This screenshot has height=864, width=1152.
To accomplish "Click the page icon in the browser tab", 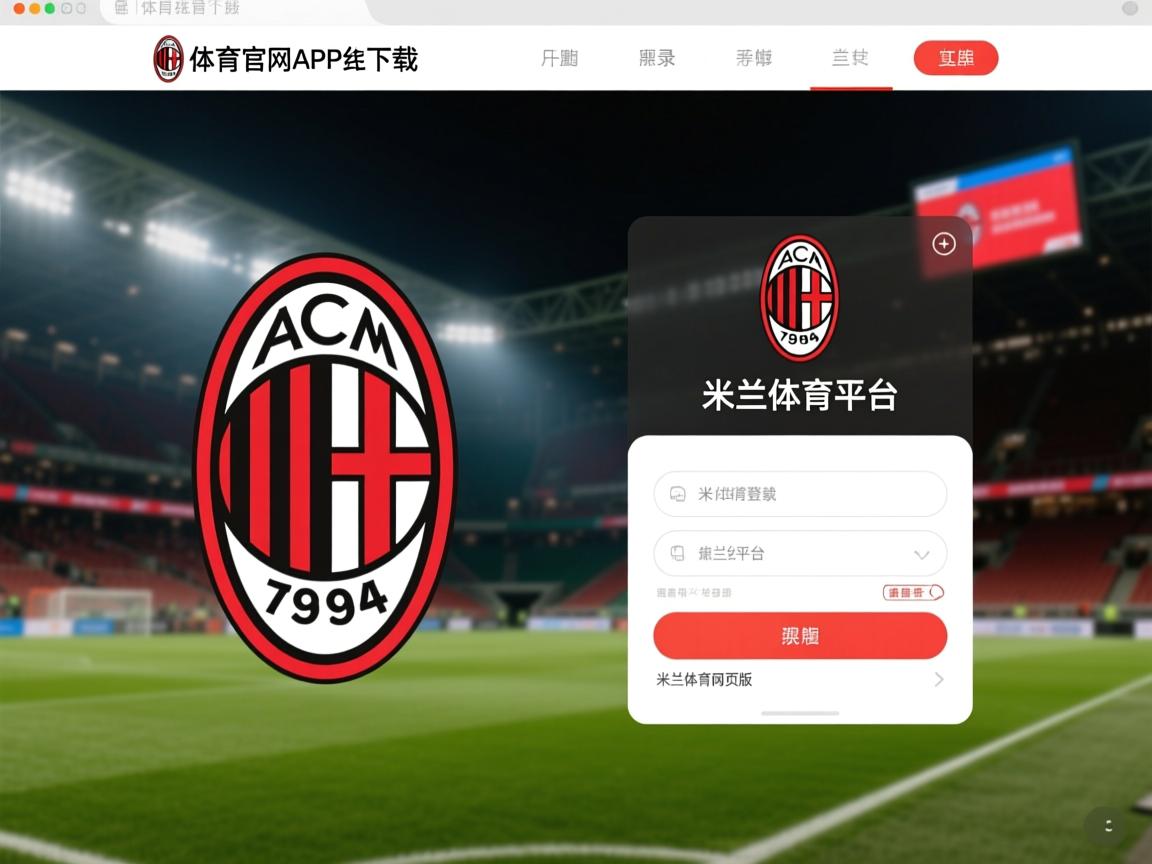I will (122, 8).
